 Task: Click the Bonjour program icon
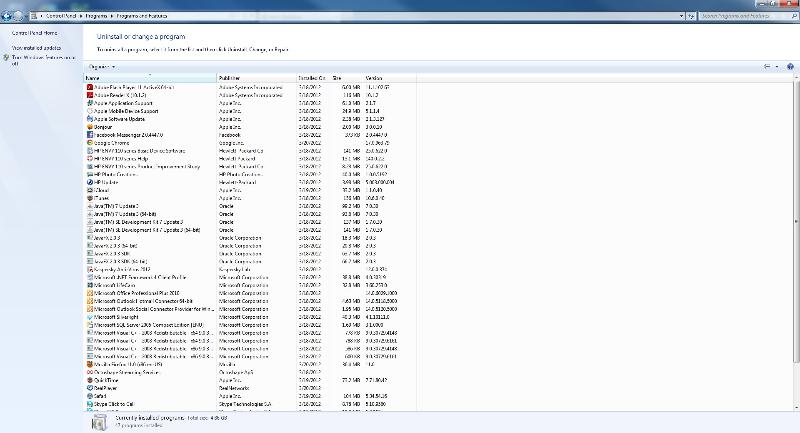point(90,126)
